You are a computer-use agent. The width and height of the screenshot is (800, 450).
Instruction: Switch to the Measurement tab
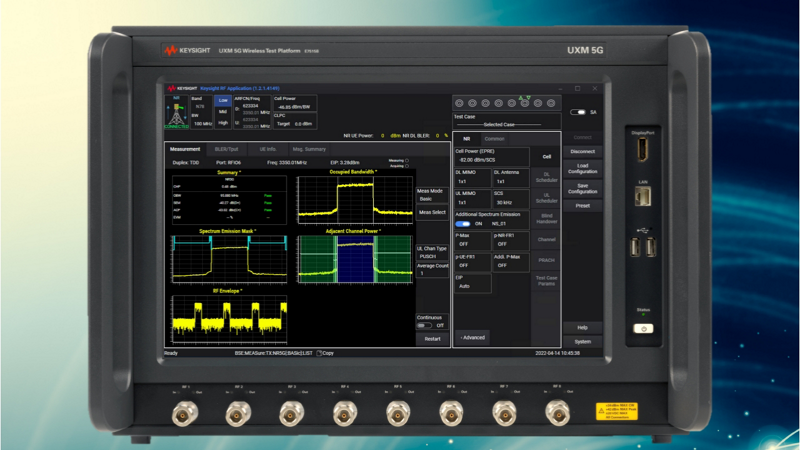pos(185,149)
